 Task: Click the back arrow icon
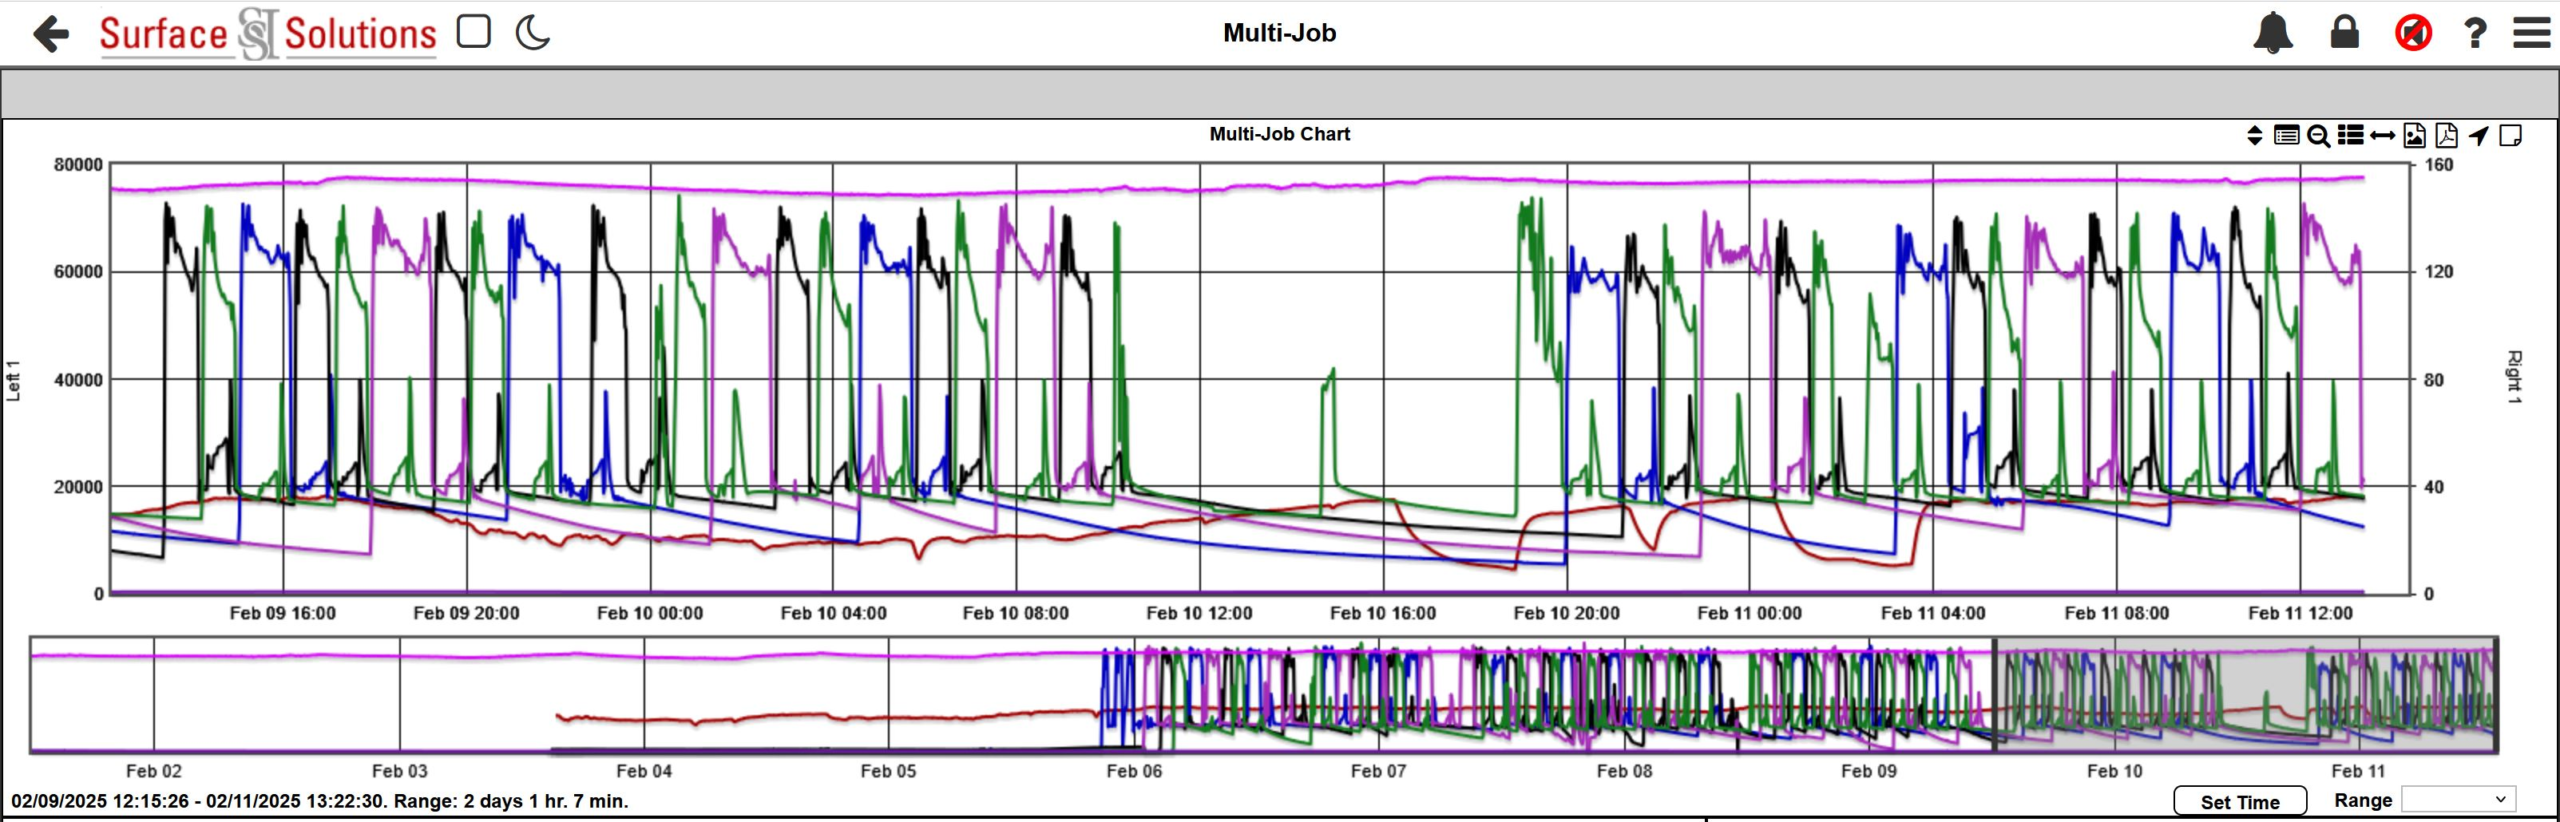pyautogui.click(x=51, y=34)
